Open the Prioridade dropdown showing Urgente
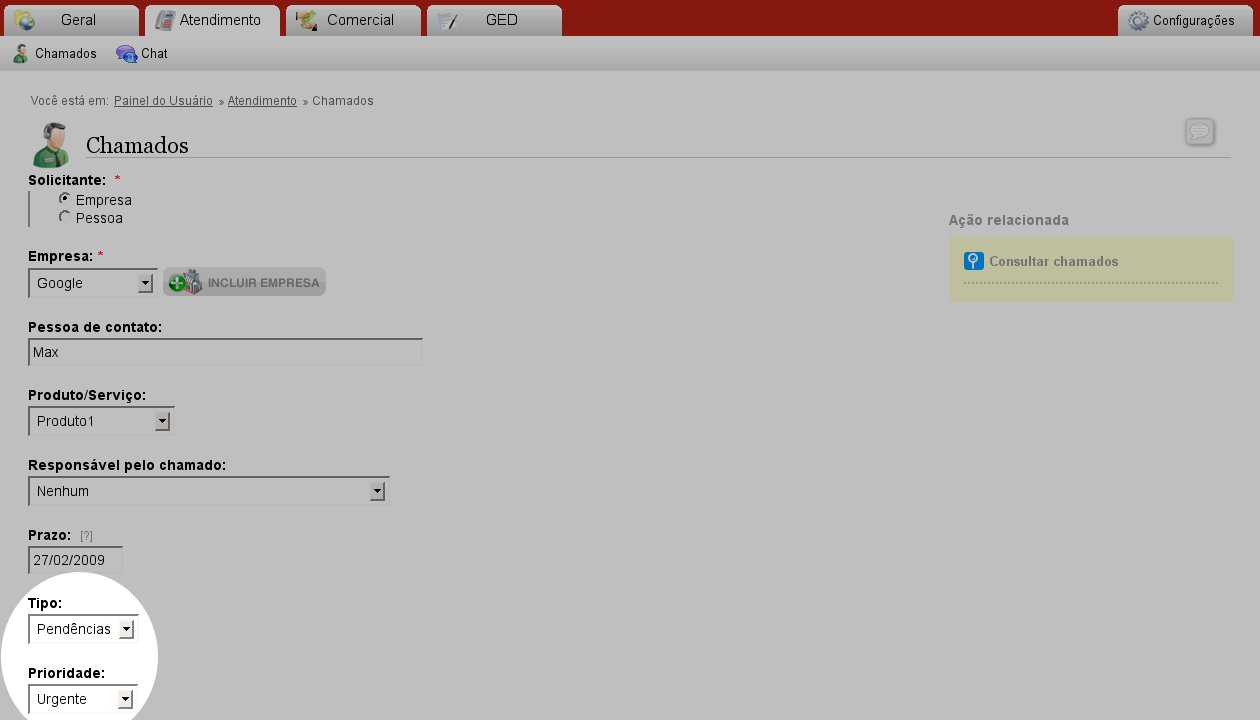The width and height of the screenshot is (1260, 720). (x=83, y=699)
